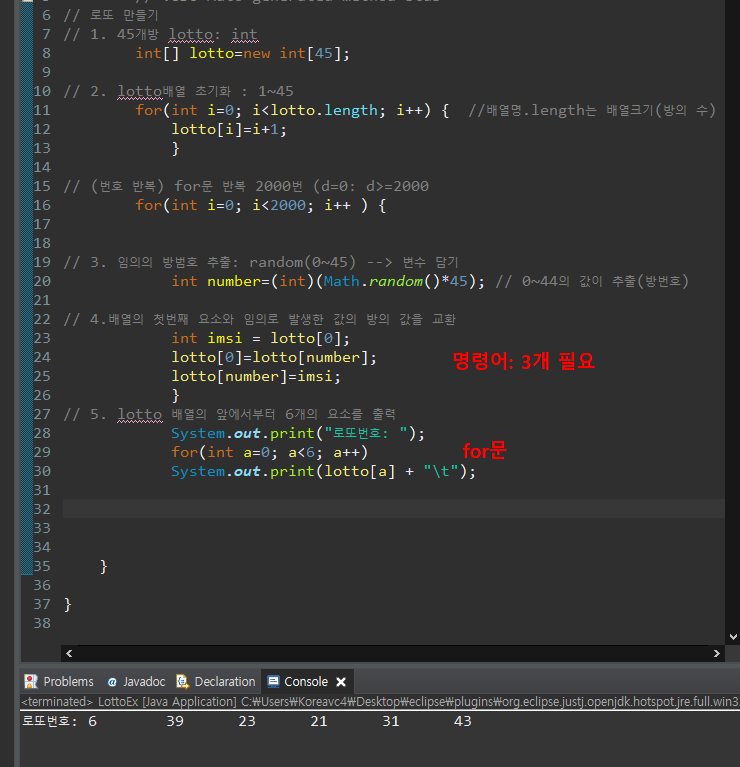Click the comment '// 로또 만들기'
This screenshot has width=740, height=767.
click(111, 15)
